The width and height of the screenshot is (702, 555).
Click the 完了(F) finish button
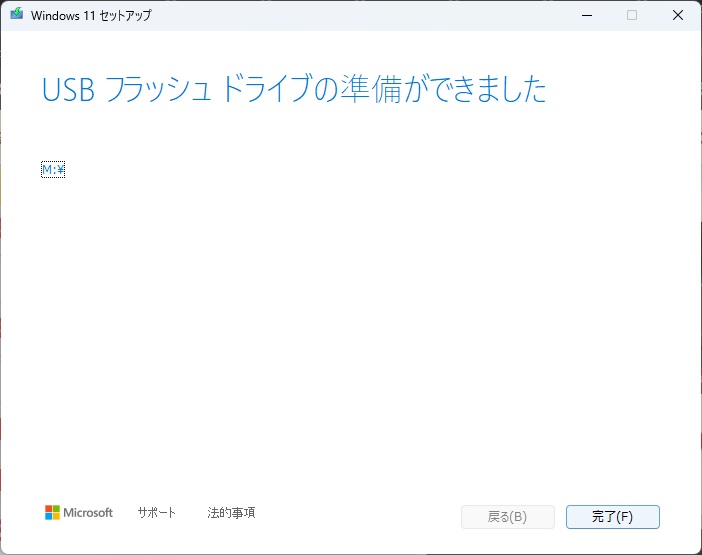click(612, 517)
